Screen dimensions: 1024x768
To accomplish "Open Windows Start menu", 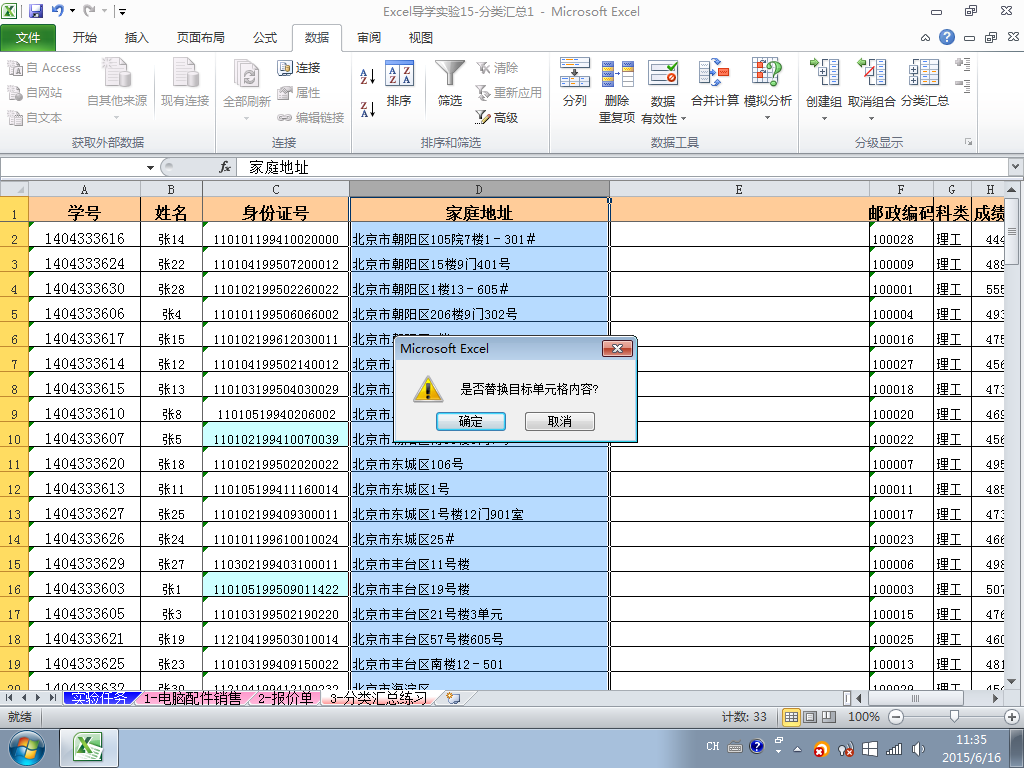I will (27, 748).
